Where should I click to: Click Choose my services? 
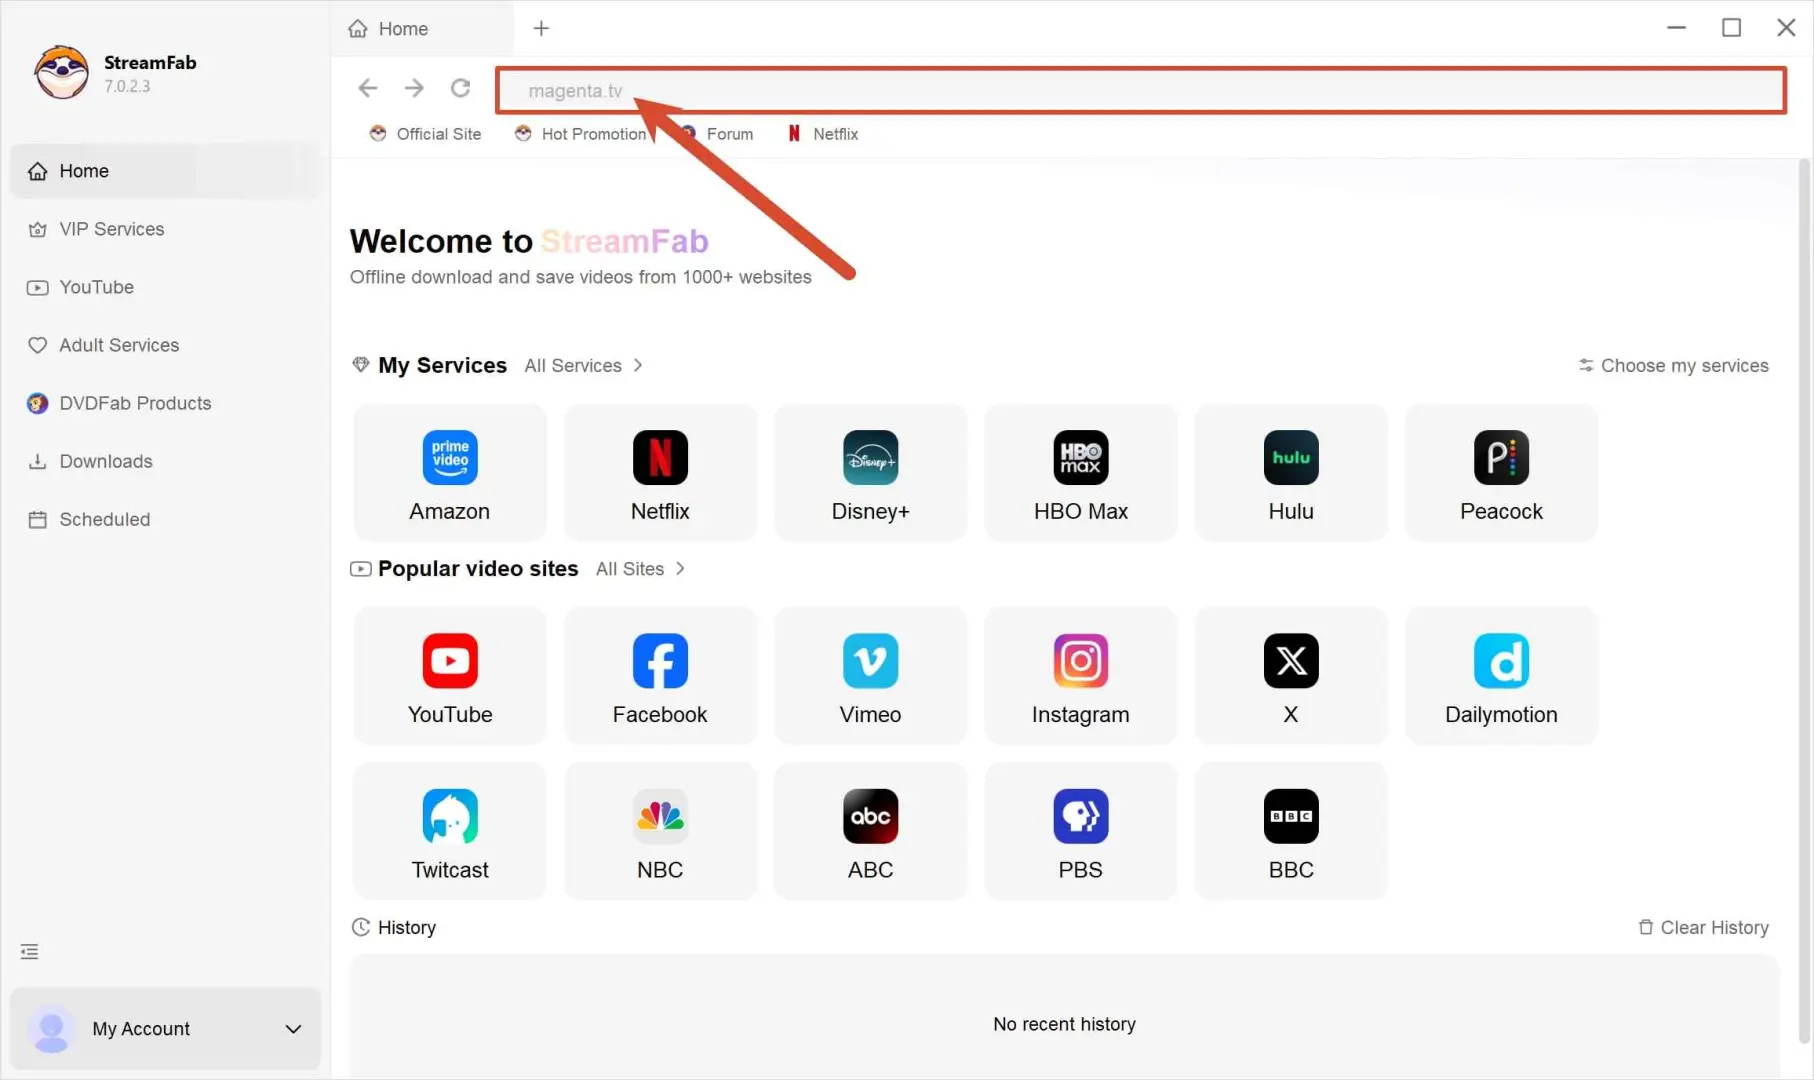[x=1674, y=366]
